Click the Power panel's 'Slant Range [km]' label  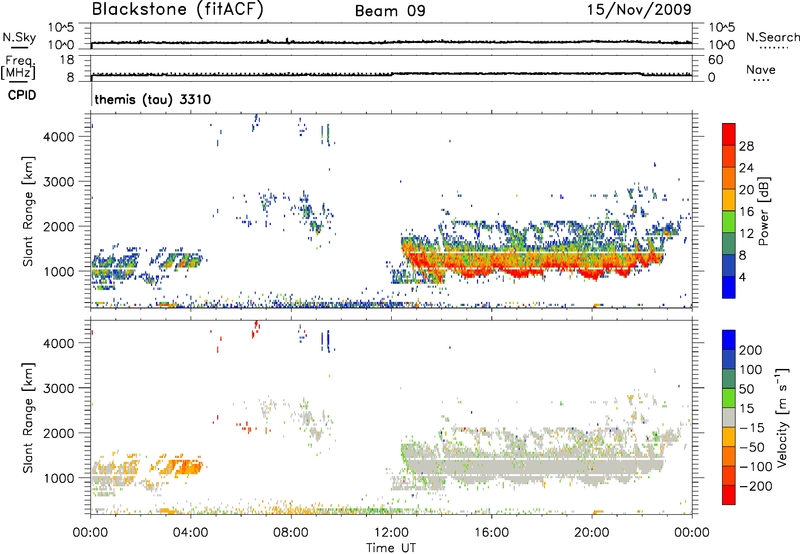click(x=28, y=211)
